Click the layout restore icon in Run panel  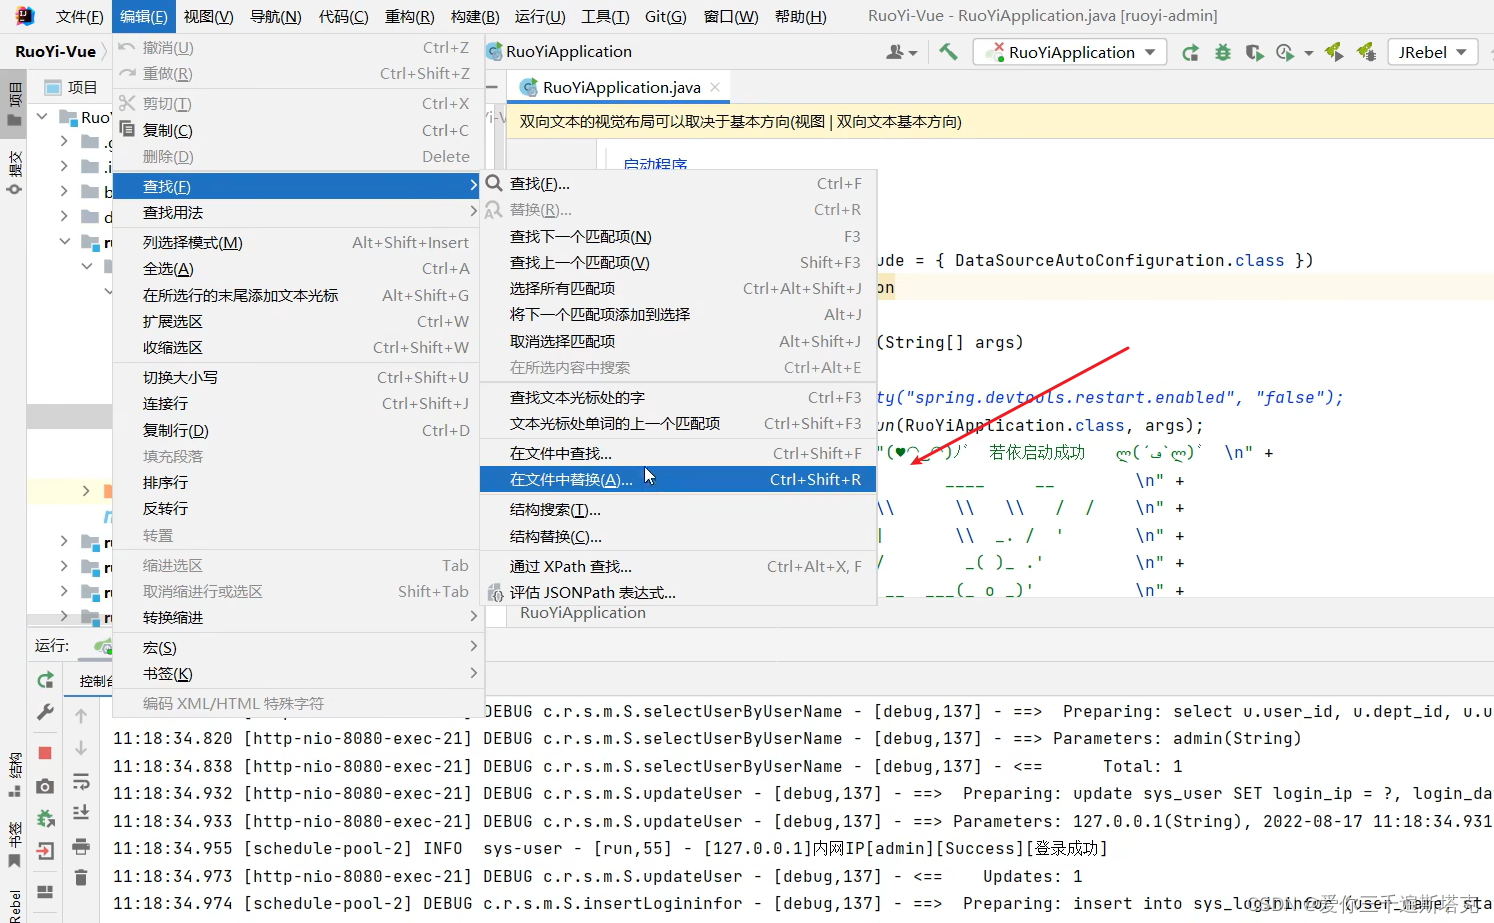click(x=45, y=891)
